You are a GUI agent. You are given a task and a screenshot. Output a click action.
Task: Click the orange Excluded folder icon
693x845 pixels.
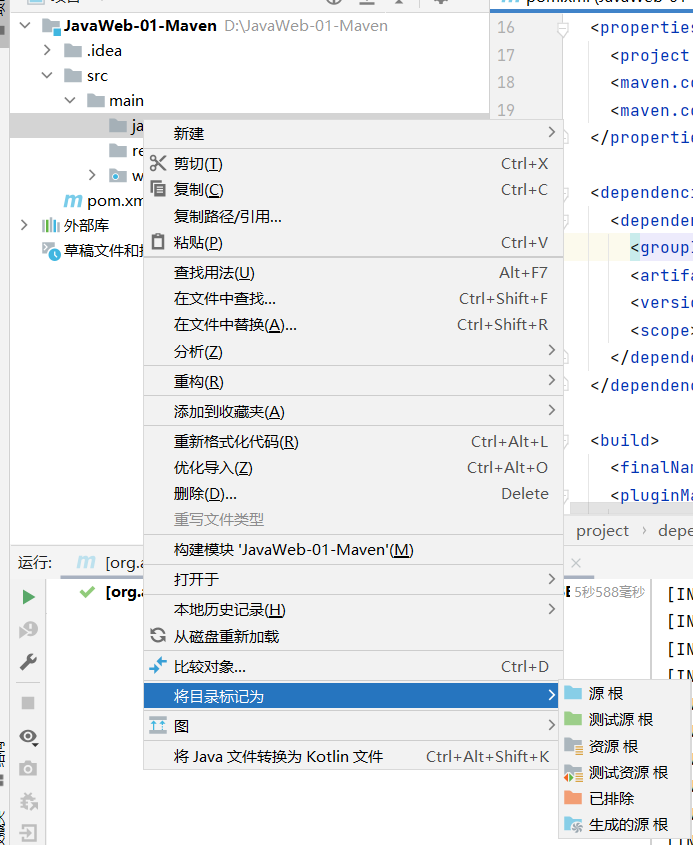(x=573, y=798)
